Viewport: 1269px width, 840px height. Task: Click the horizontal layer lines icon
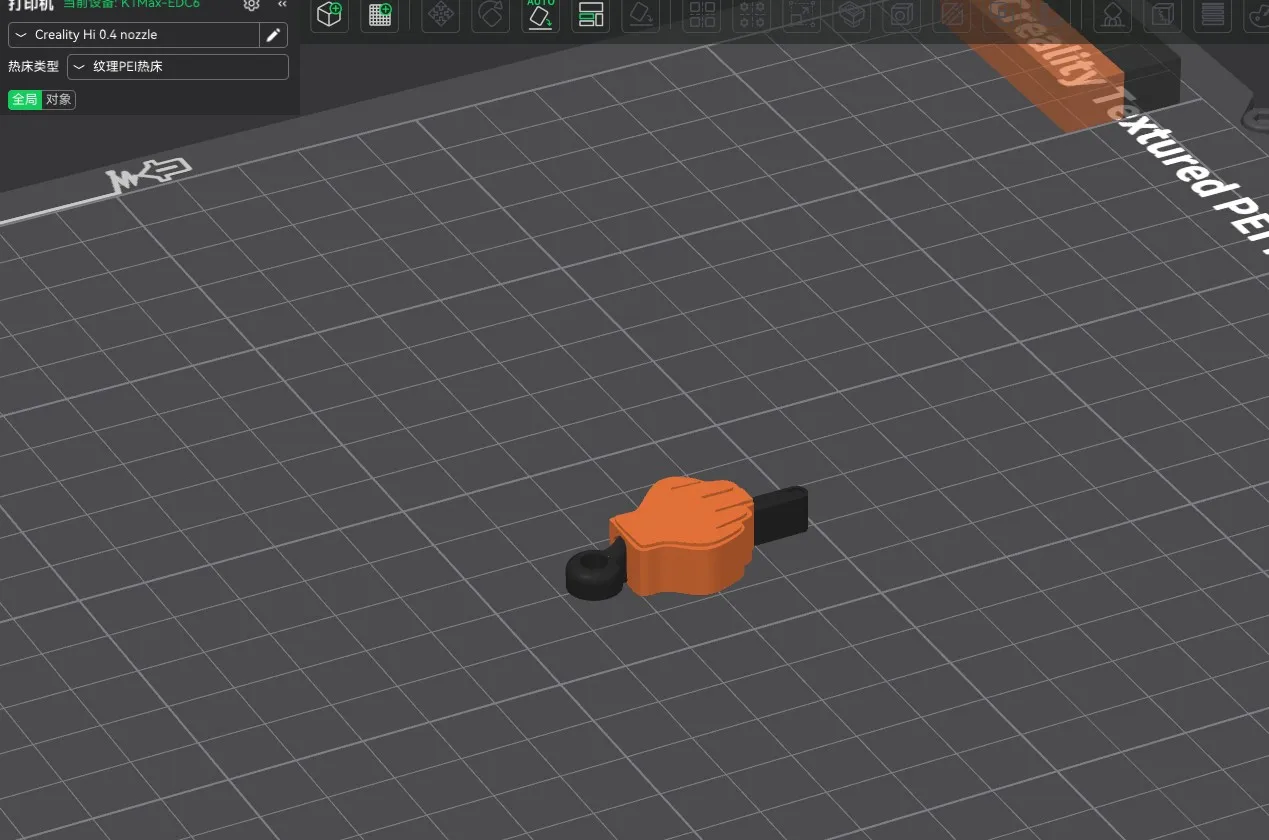[x=1213, y=14]
